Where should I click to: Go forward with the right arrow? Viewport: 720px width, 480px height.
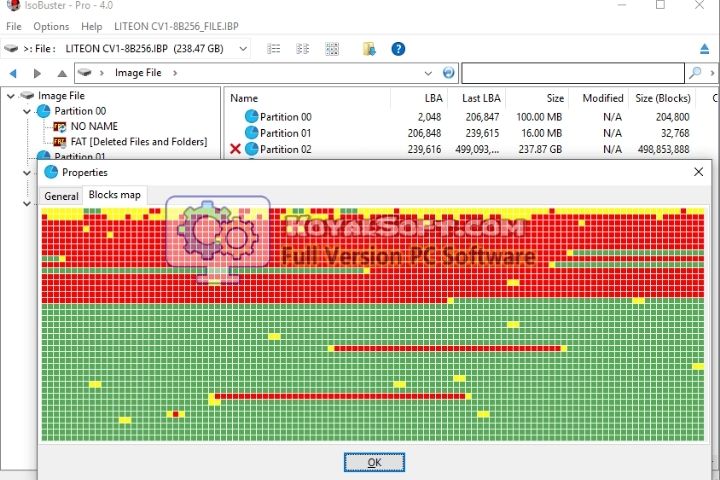tap(37, 73)
